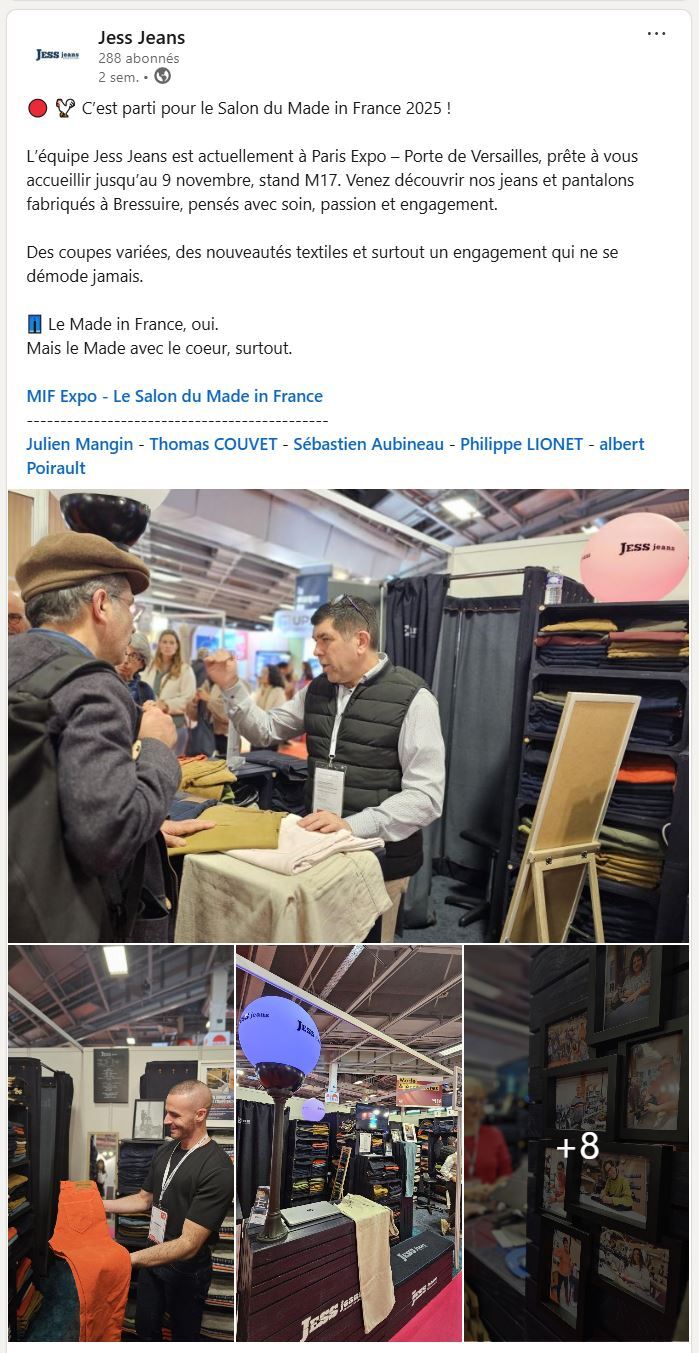Screen dimensions: 699x1353
Task: Show the +8 additional photos
Action: coord(577,1144)
